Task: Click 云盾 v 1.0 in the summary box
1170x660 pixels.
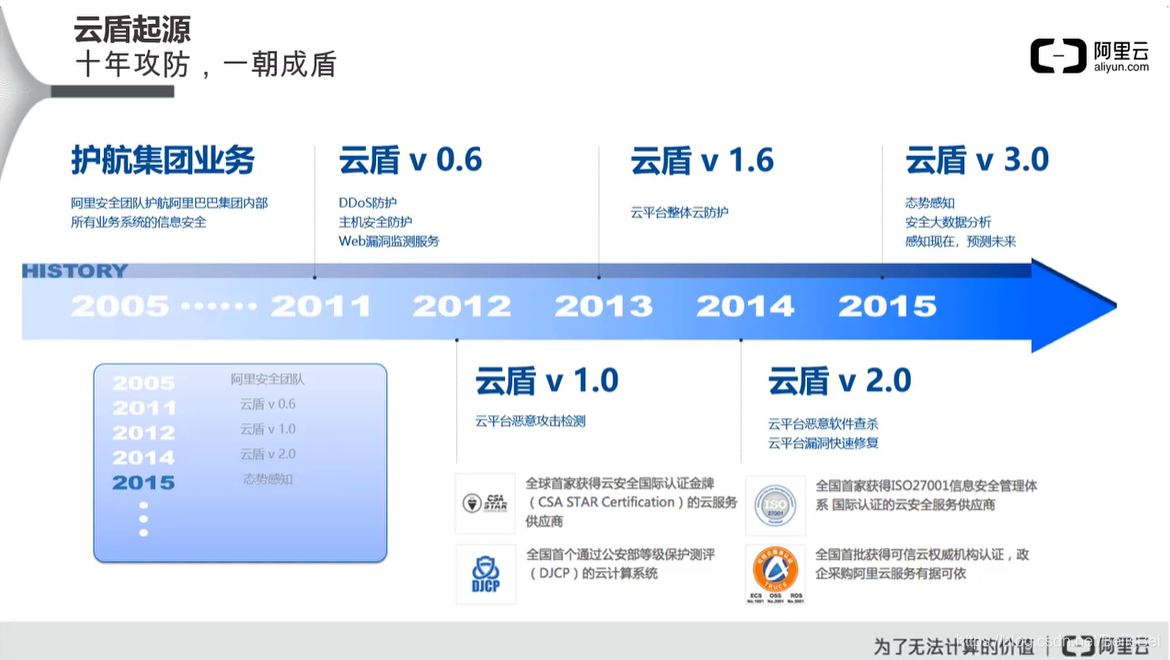Action: pyautogui.click(x=267, y=430)
